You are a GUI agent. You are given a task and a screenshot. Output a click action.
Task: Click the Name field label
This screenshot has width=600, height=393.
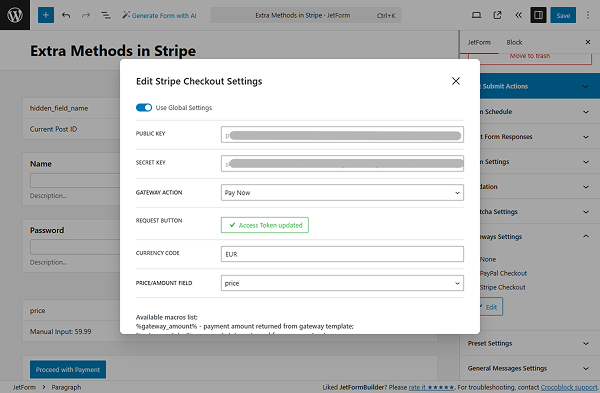click(x=41, y=164)
